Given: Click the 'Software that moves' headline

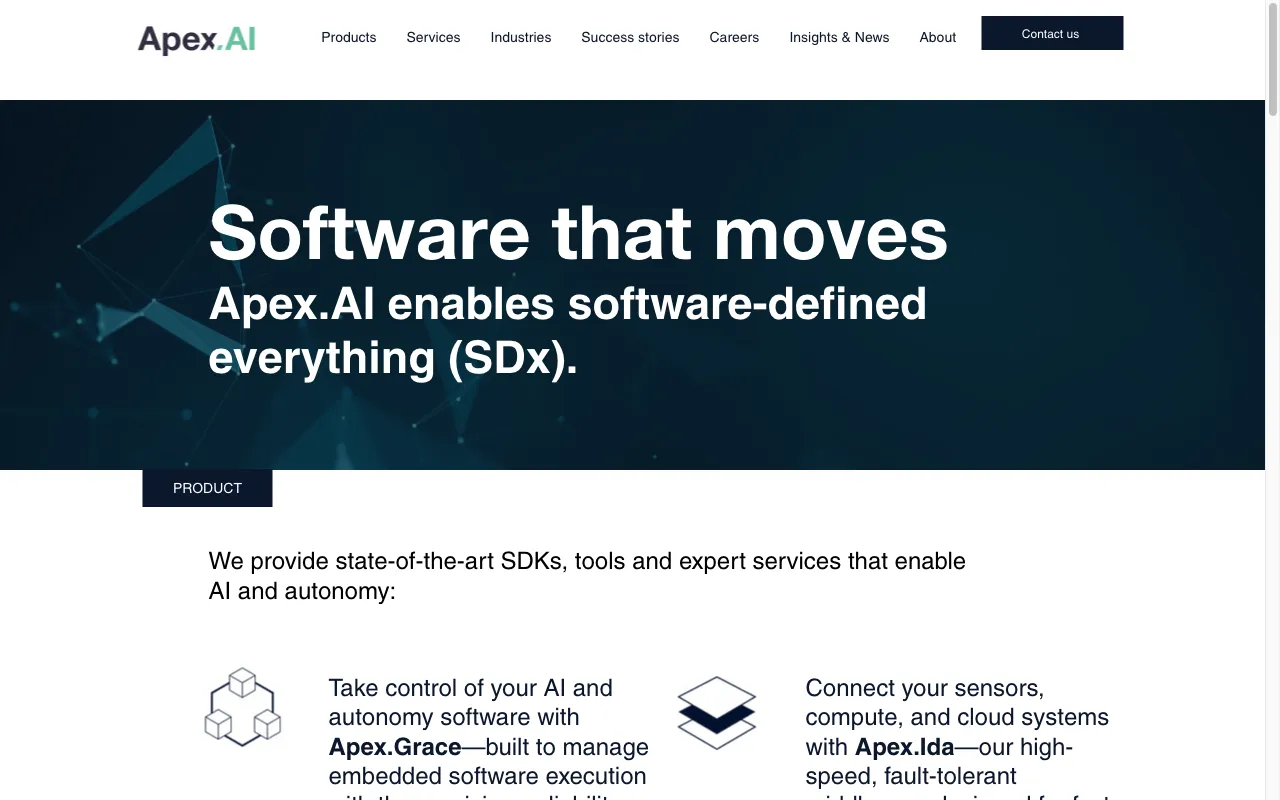Looking at the screenshot, I should (x=578, y=232).
